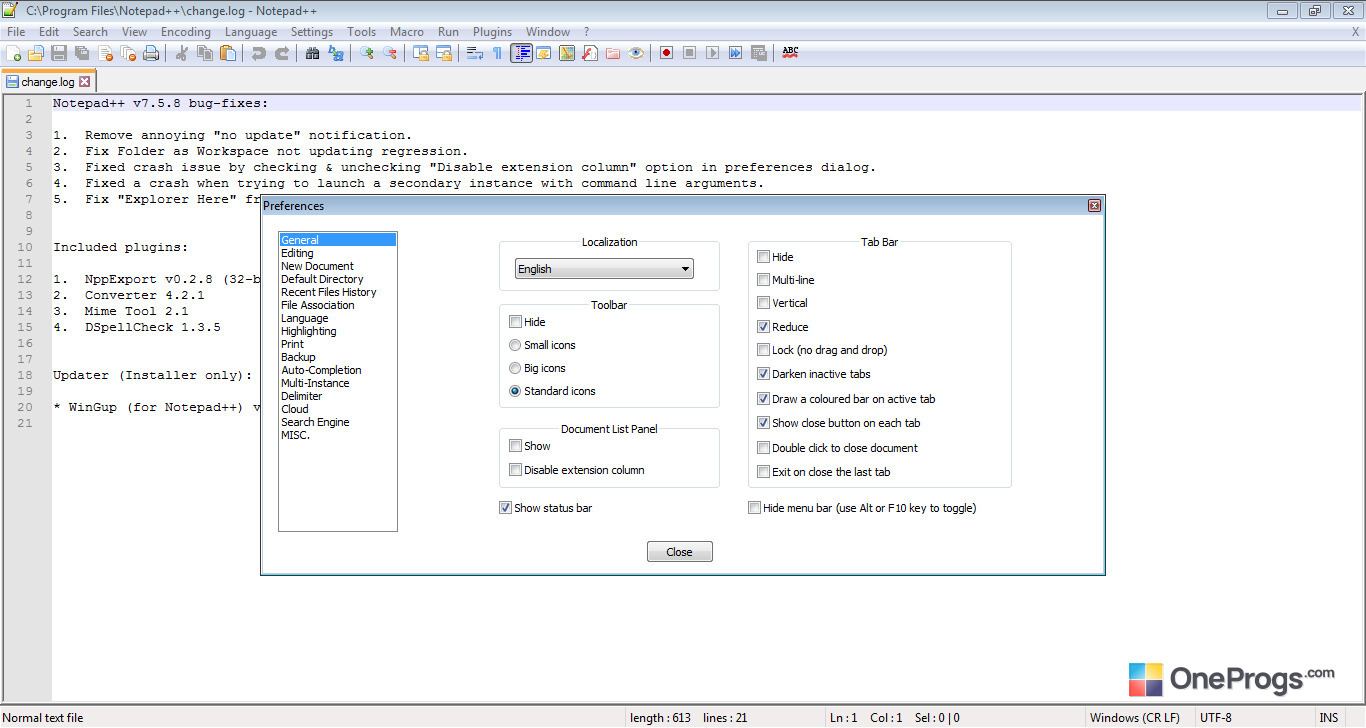Open the Settings menu
This screenshot has width=1366, height=728.
[312, 32]
